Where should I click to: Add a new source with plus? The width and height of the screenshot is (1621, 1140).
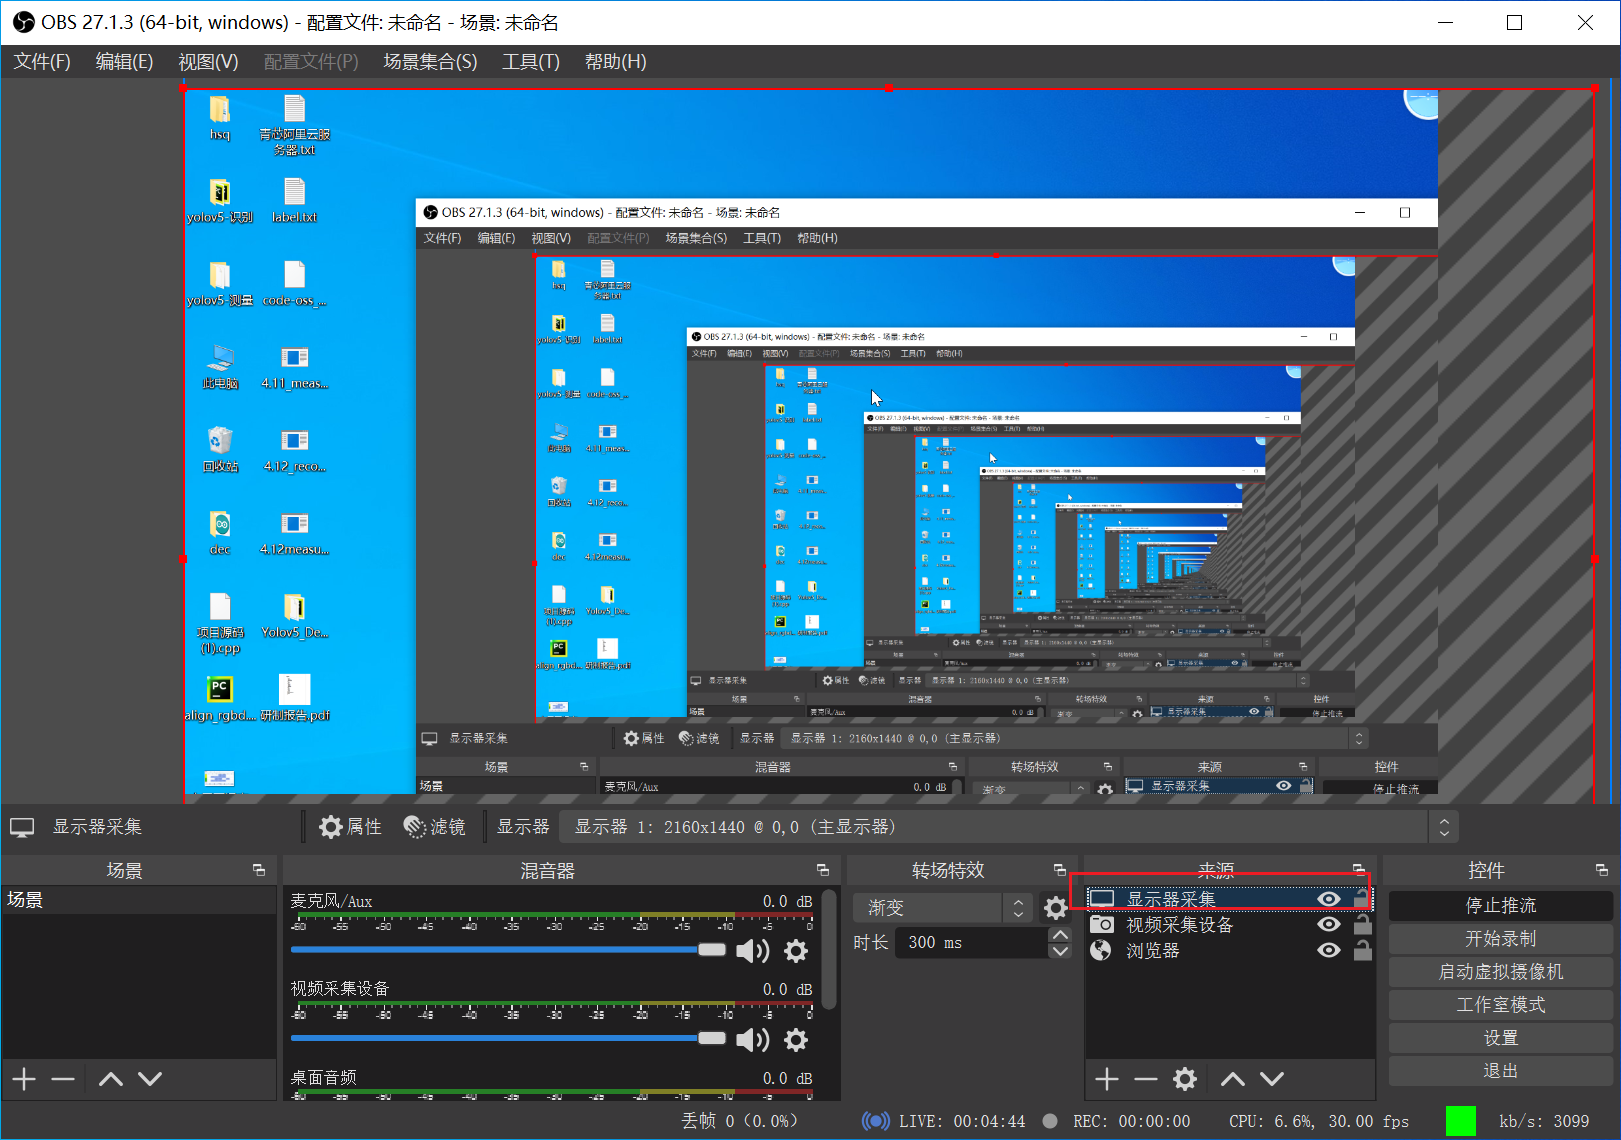tap(1107, 1079)
